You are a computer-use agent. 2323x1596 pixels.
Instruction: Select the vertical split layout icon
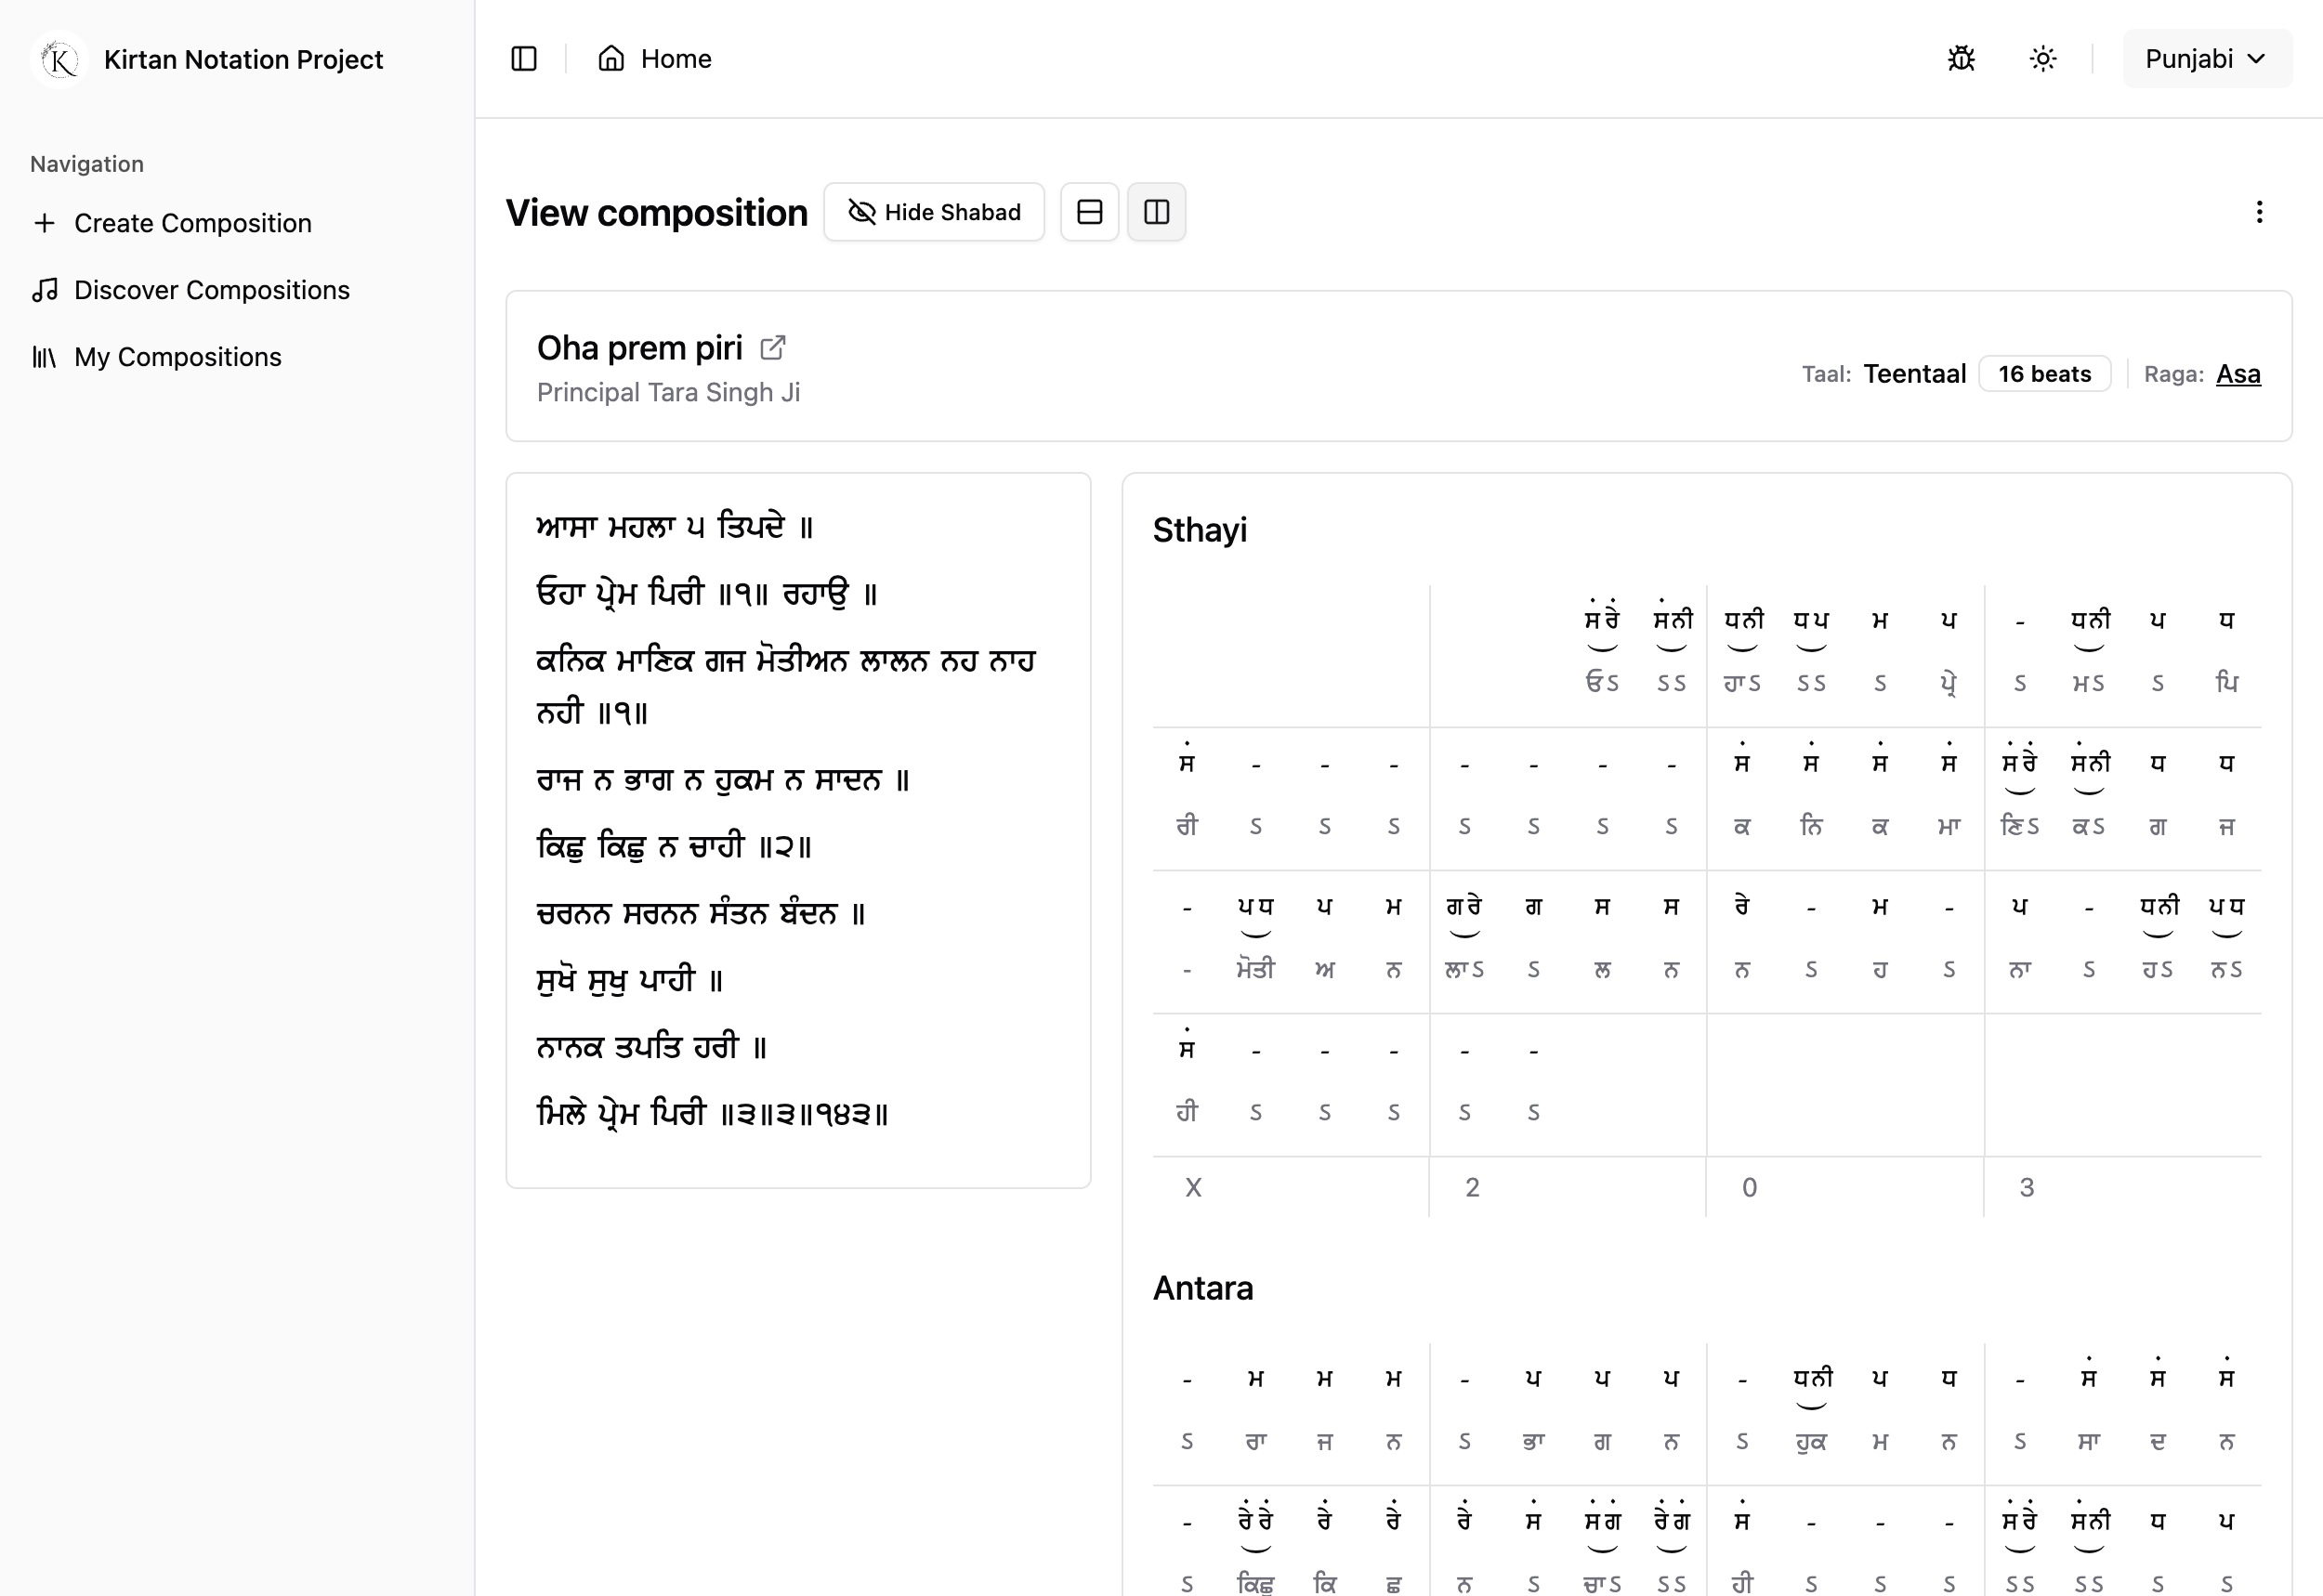[x=1156, y=211]
